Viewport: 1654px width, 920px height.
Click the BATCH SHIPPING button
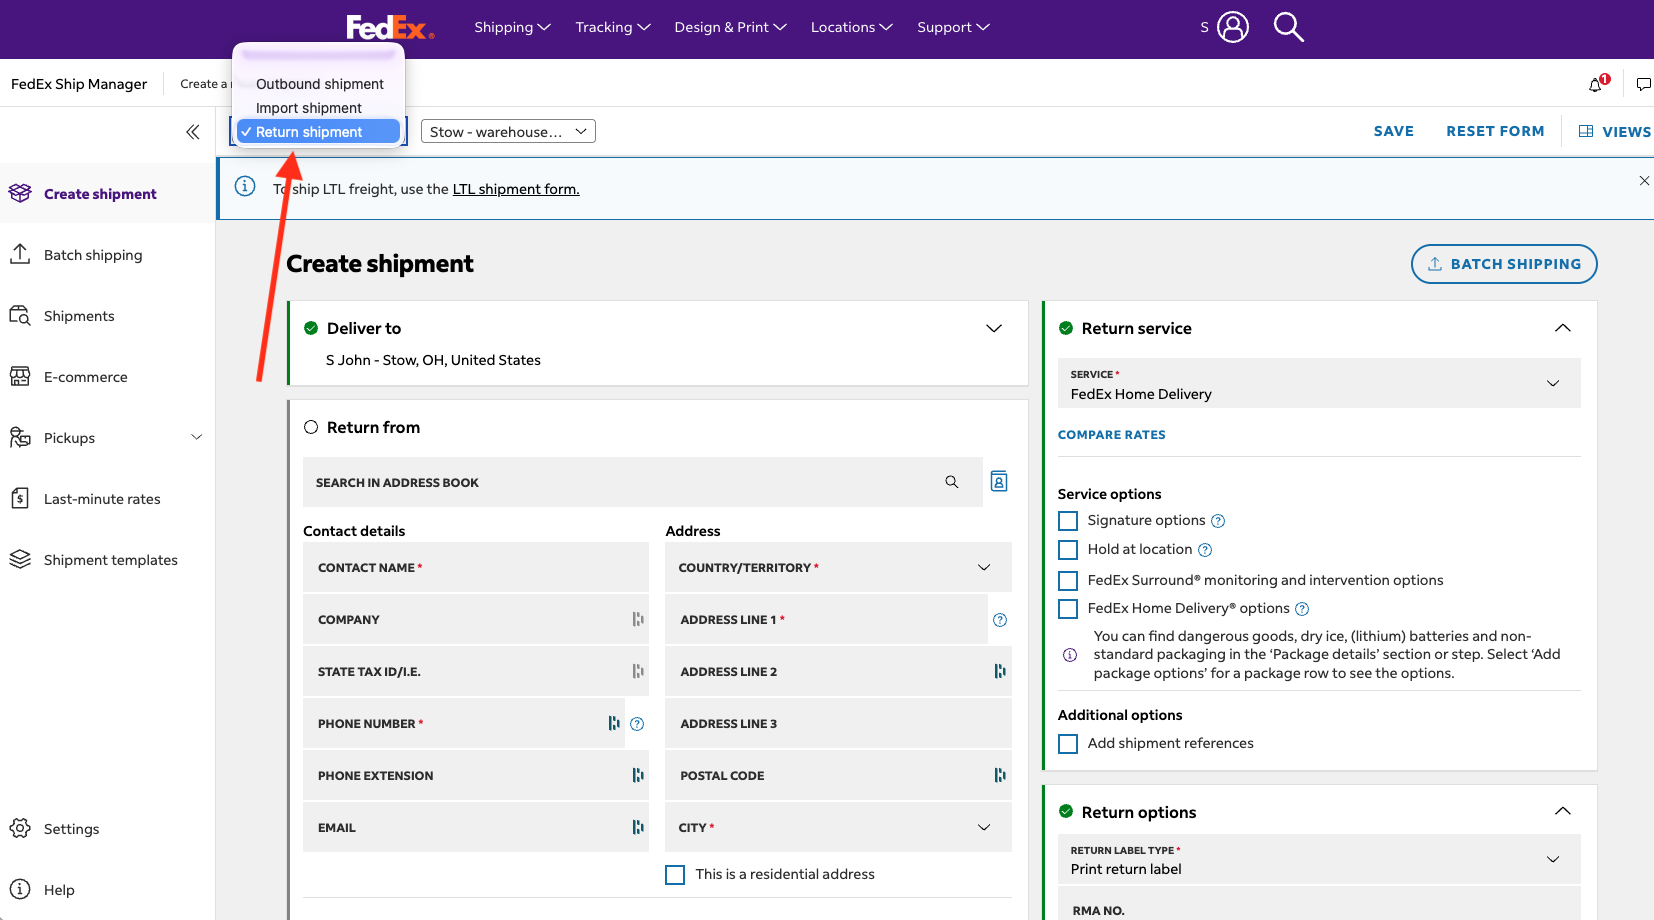click(1504, 264)
